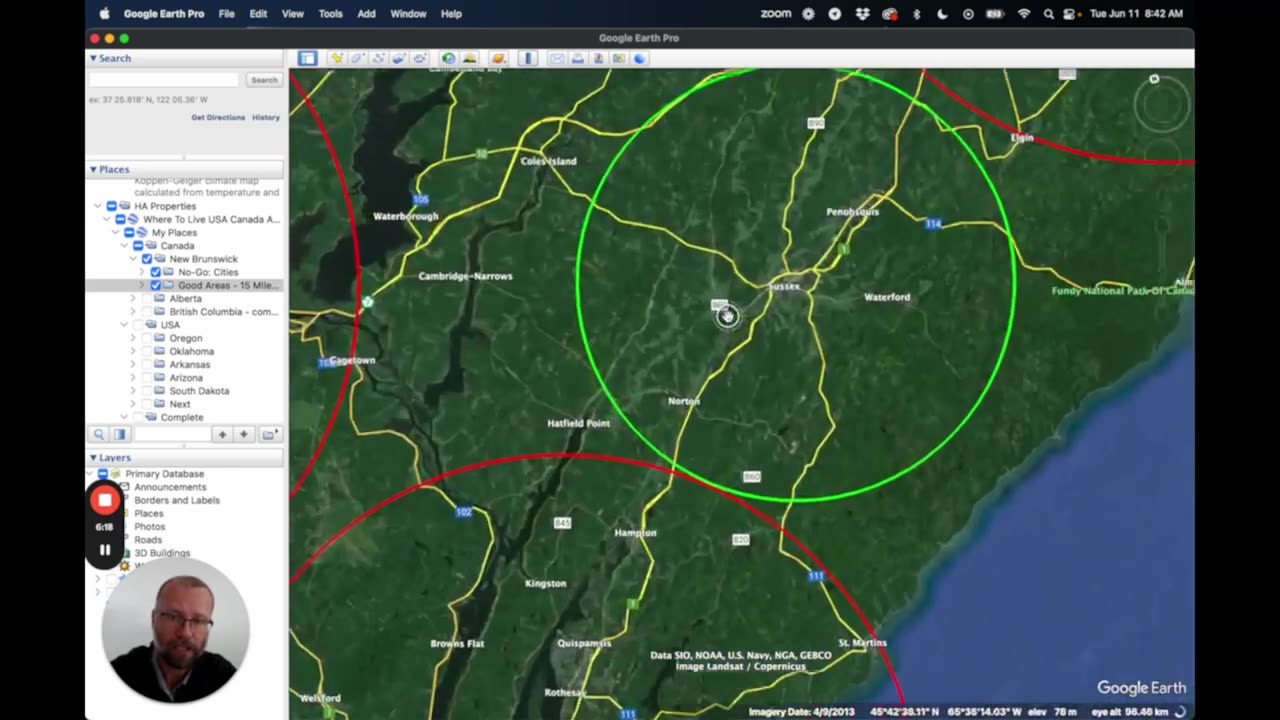Click the History link
The width and height of the screenshot is (1280, 720).
coord(266,117)
